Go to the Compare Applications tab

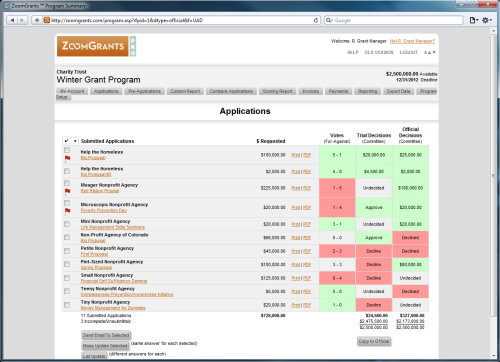[x=231, y=91]
